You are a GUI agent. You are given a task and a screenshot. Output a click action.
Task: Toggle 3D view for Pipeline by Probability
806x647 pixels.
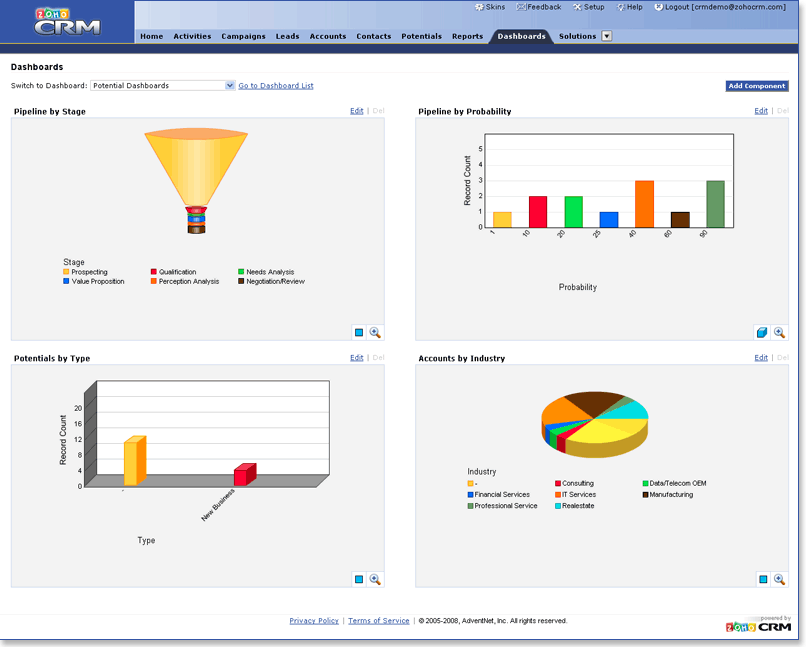762,332
